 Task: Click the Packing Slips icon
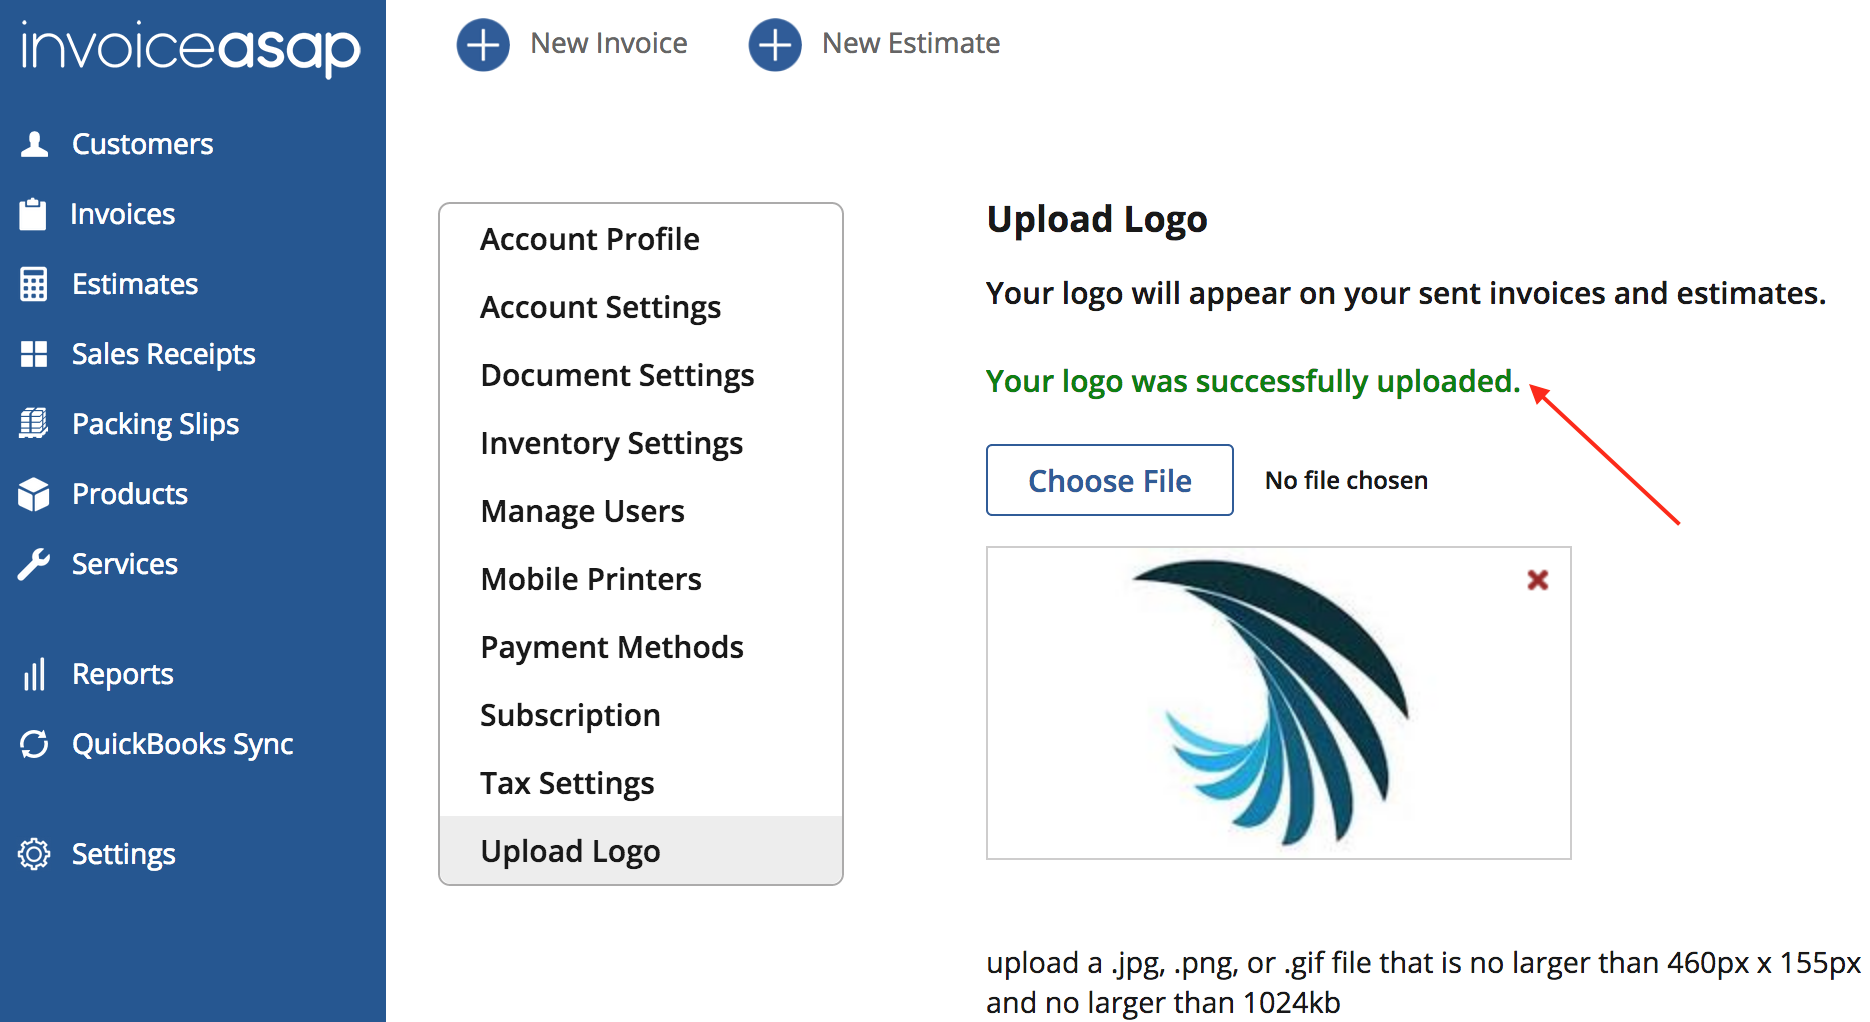click(x=33, y=424)
